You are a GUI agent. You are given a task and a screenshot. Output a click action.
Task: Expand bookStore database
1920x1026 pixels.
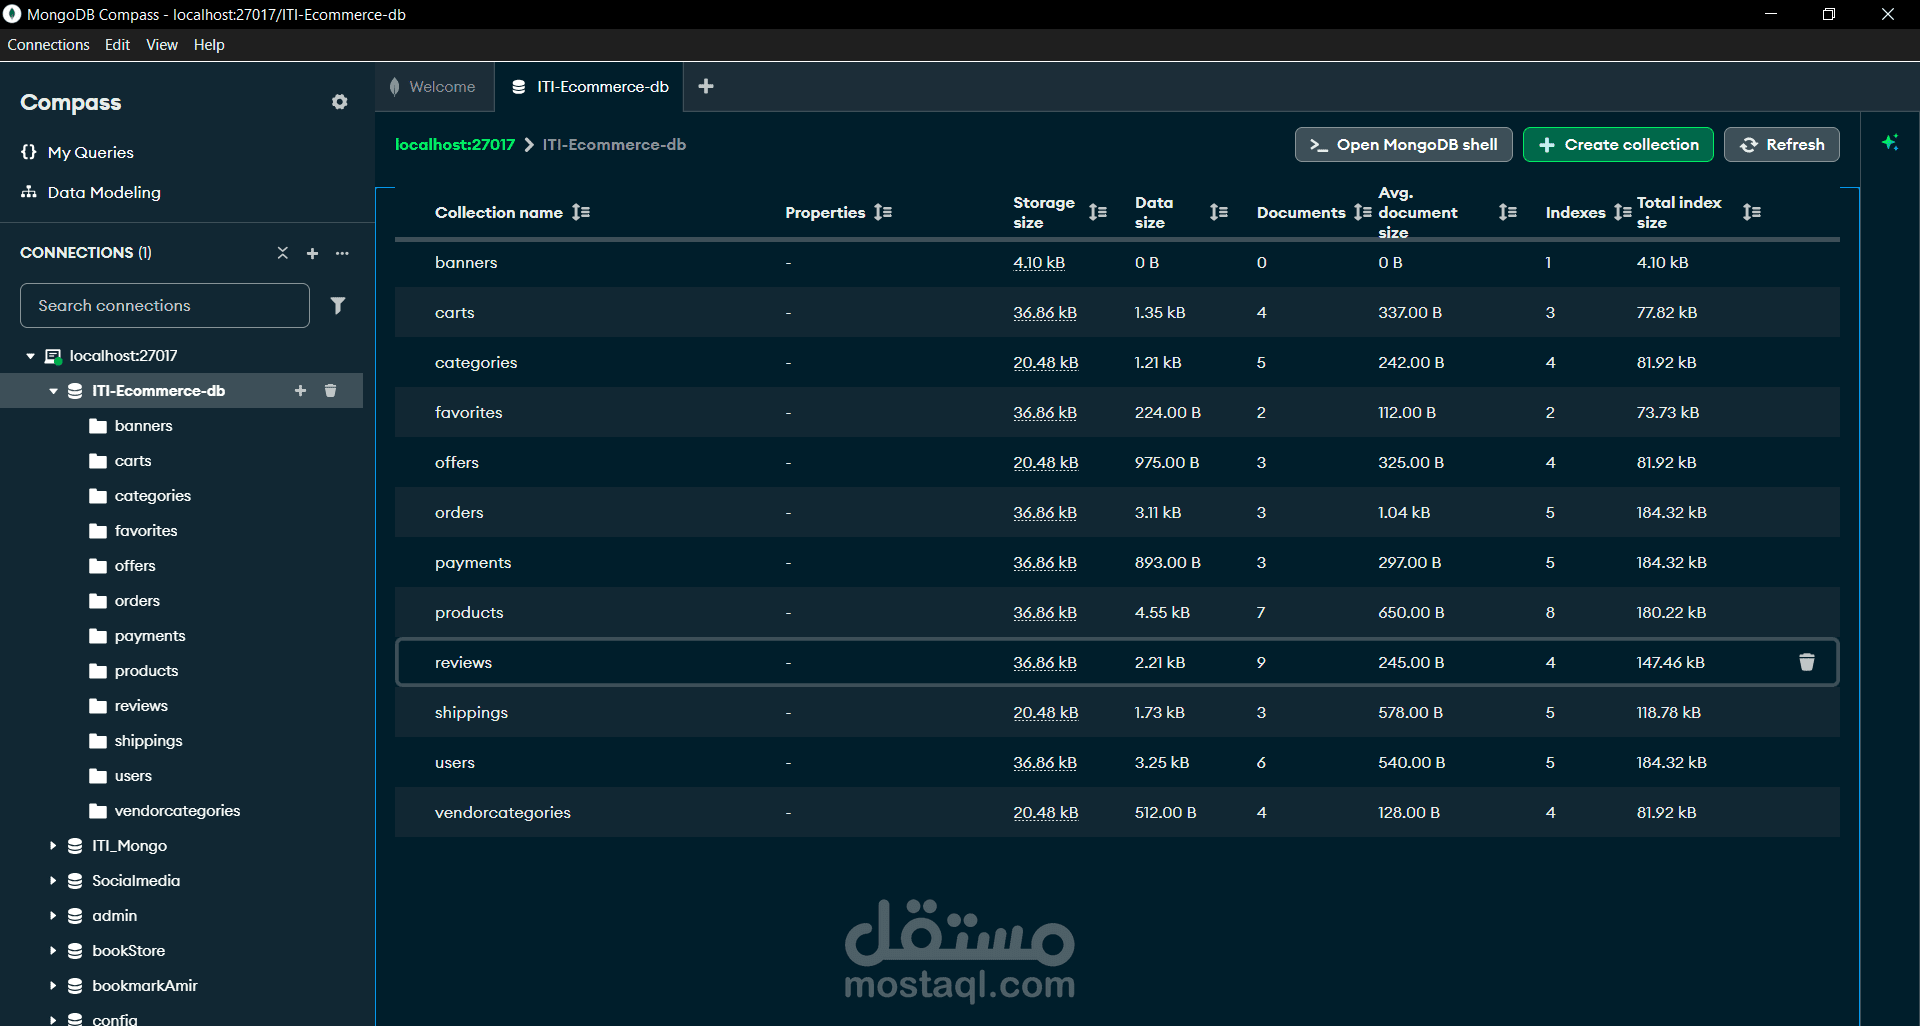pyautogui.click(x=53, y=951)
